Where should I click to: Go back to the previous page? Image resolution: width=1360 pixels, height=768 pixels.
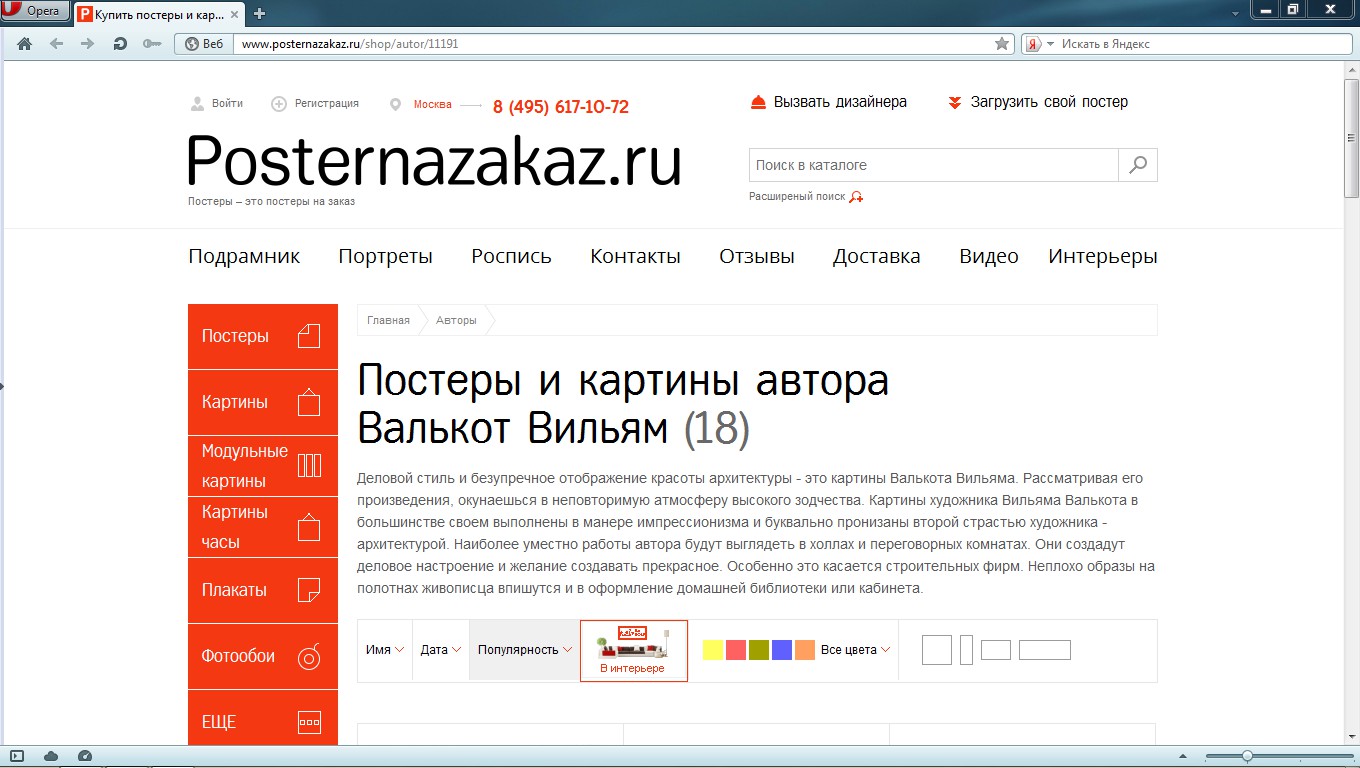(x=56, y=44)
